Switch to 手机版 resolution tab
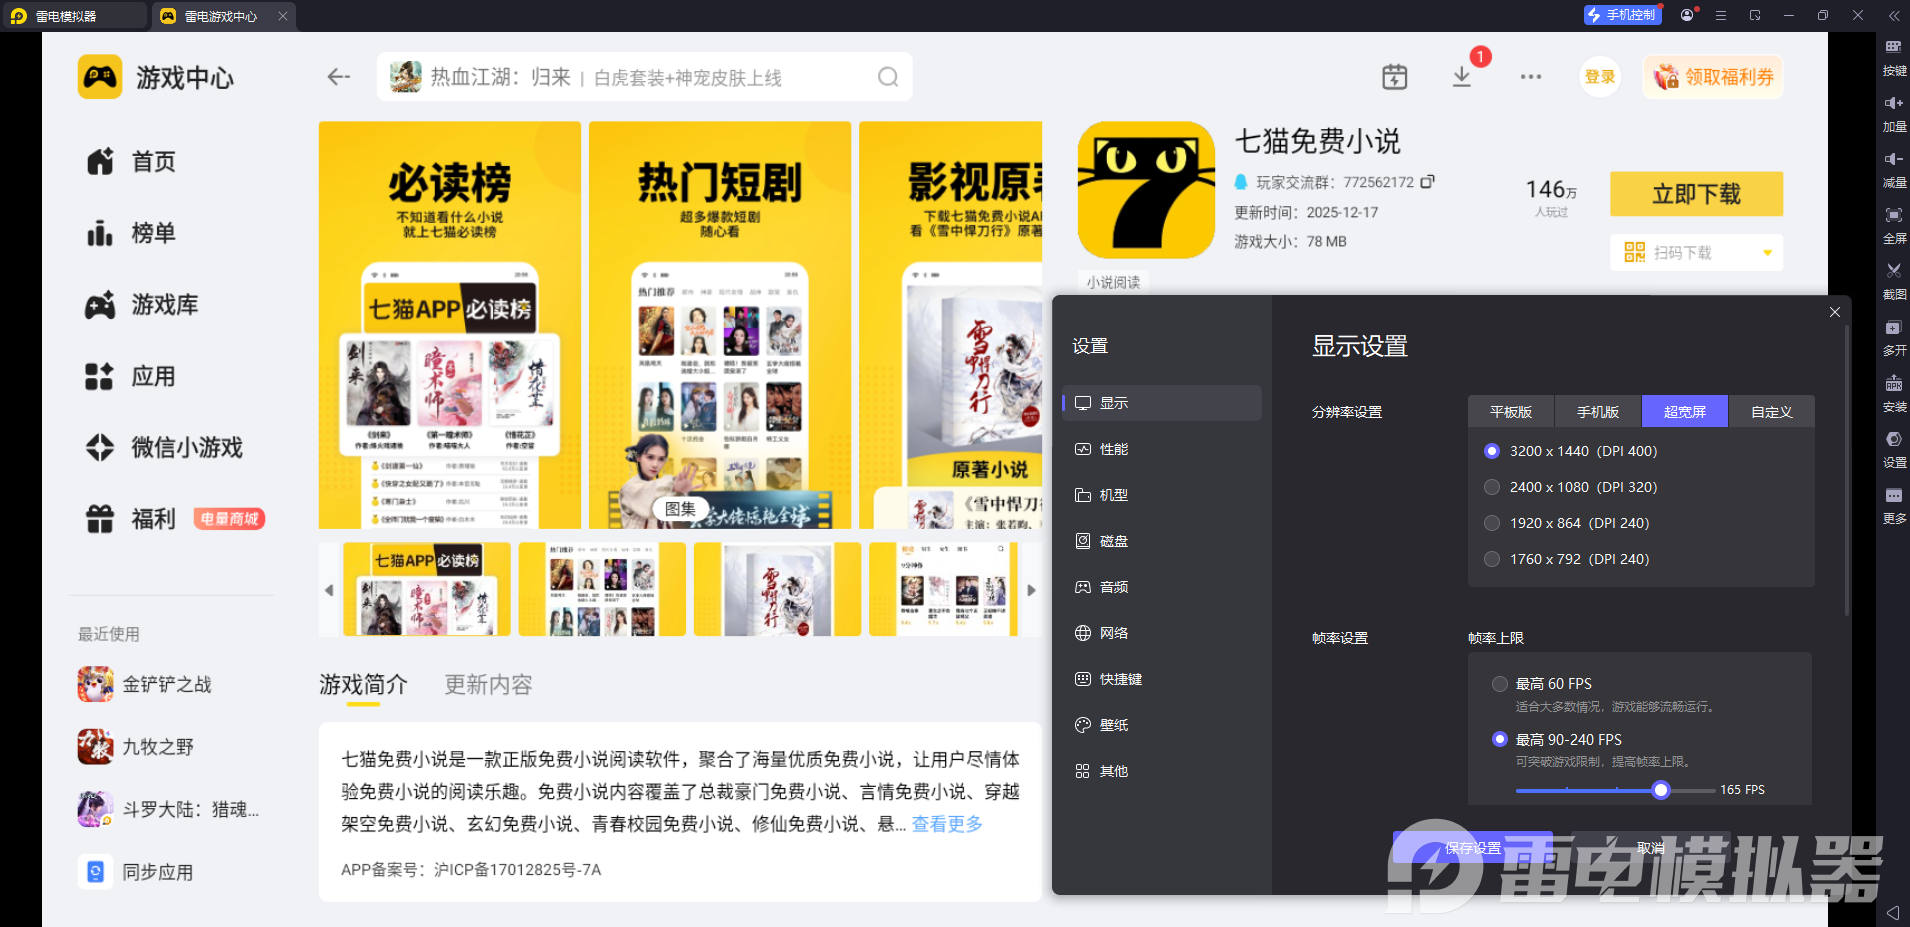 [x=1598, y=412]
